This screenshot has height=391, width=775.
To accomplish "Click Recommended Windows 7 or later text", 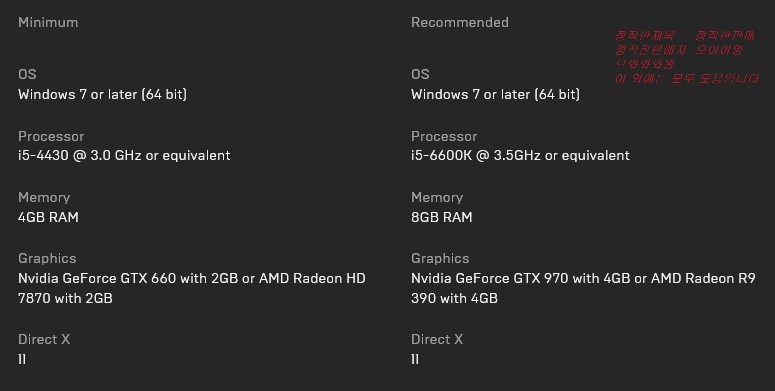I will tap(495, 94).
